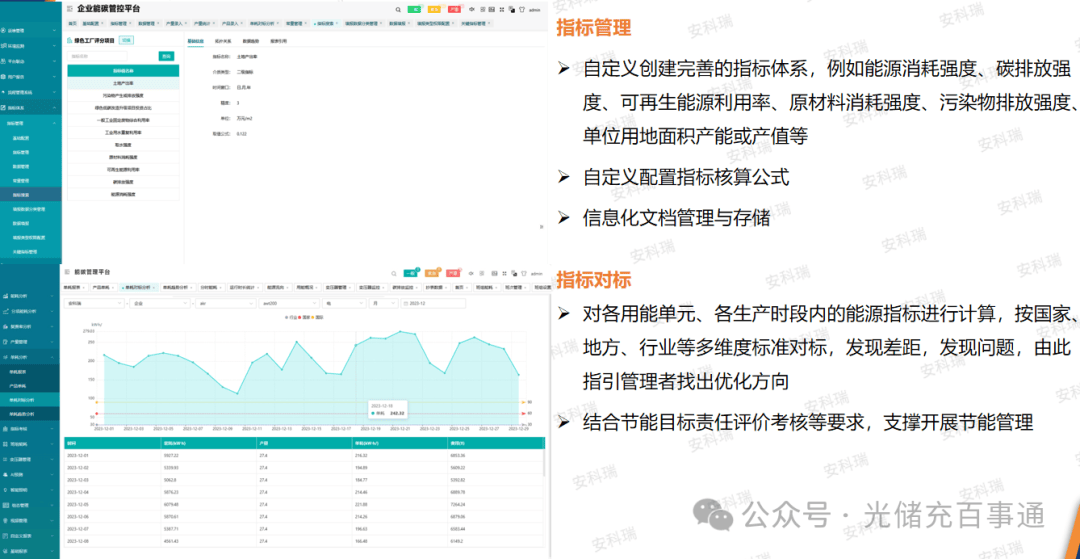The height and width of the screenshot is (559, 1080).
Task: Open the 产量管理 sidebar icon in 能碳管理平台
Action: tap(5, 341)
